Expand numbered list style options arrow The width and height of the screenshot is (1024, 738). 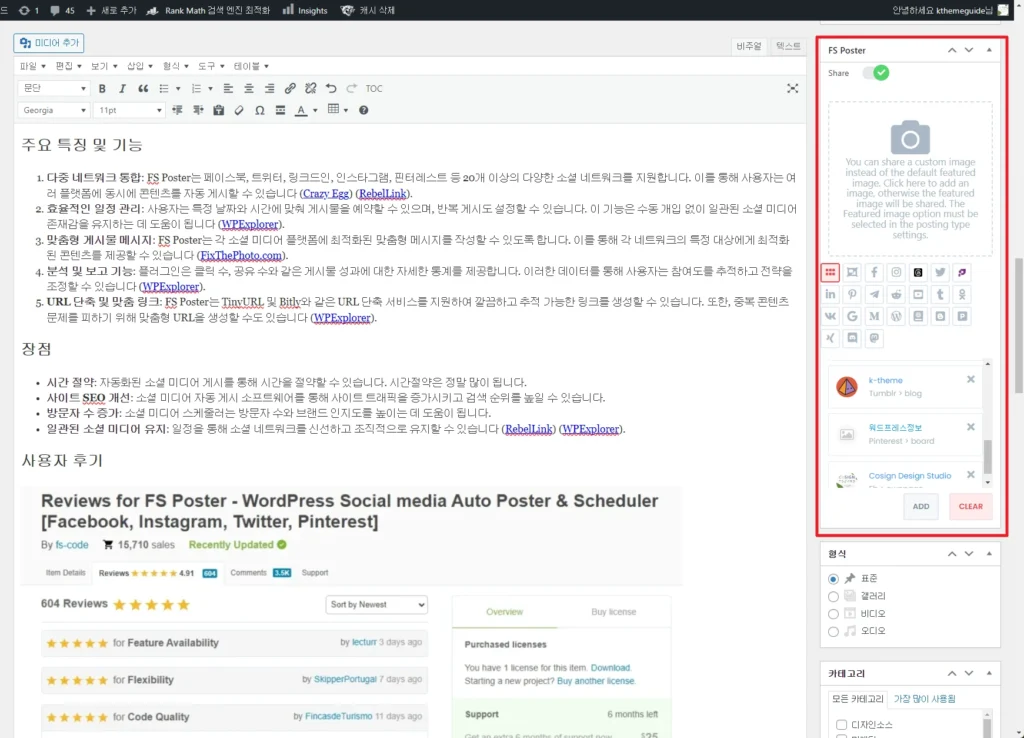[210, 89]
